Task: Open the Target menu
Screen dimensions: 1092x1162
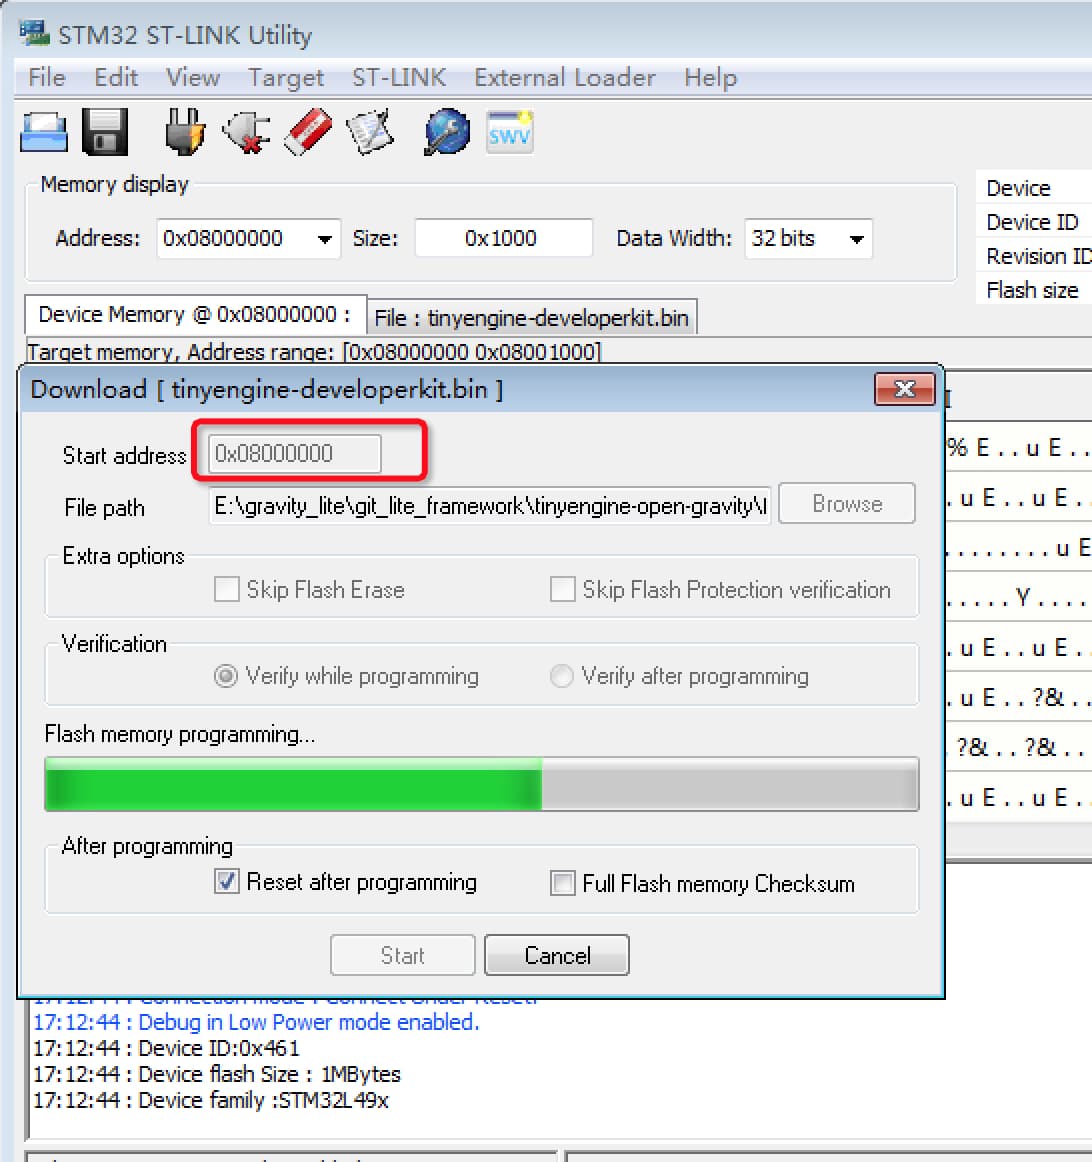Action: click(x=285, y=77)
